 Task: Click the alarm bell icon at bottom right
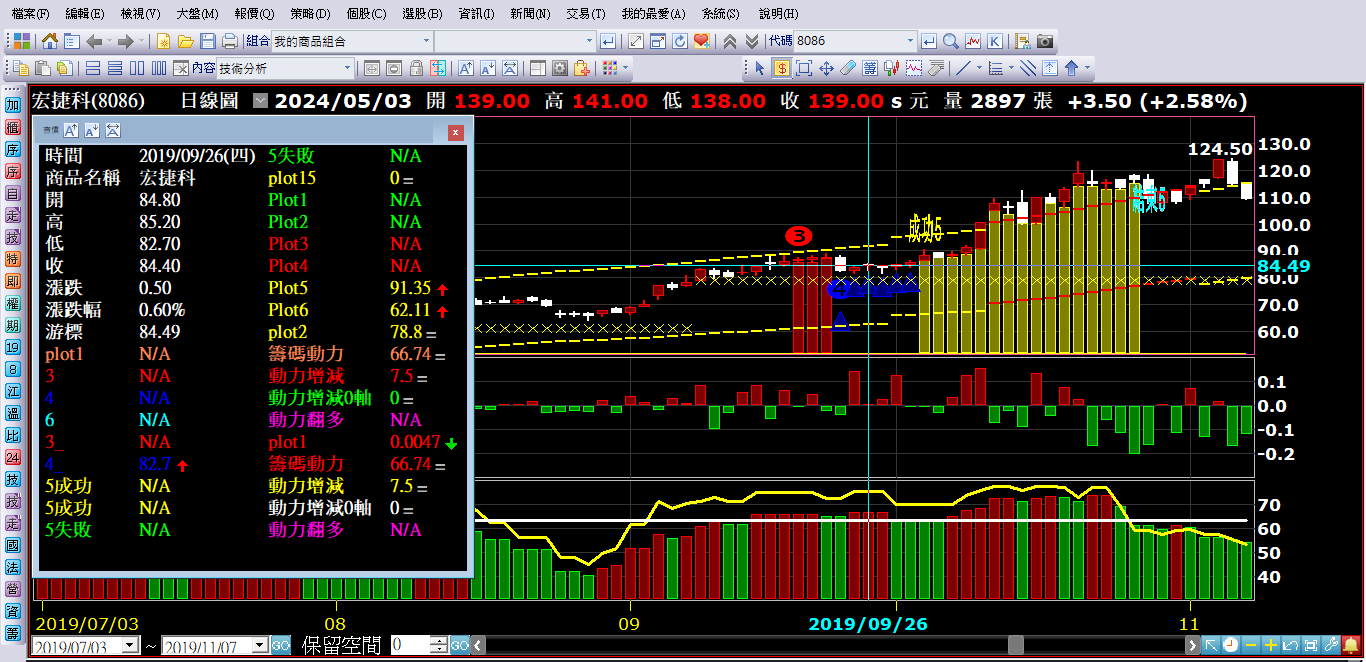click(1351, 645)
